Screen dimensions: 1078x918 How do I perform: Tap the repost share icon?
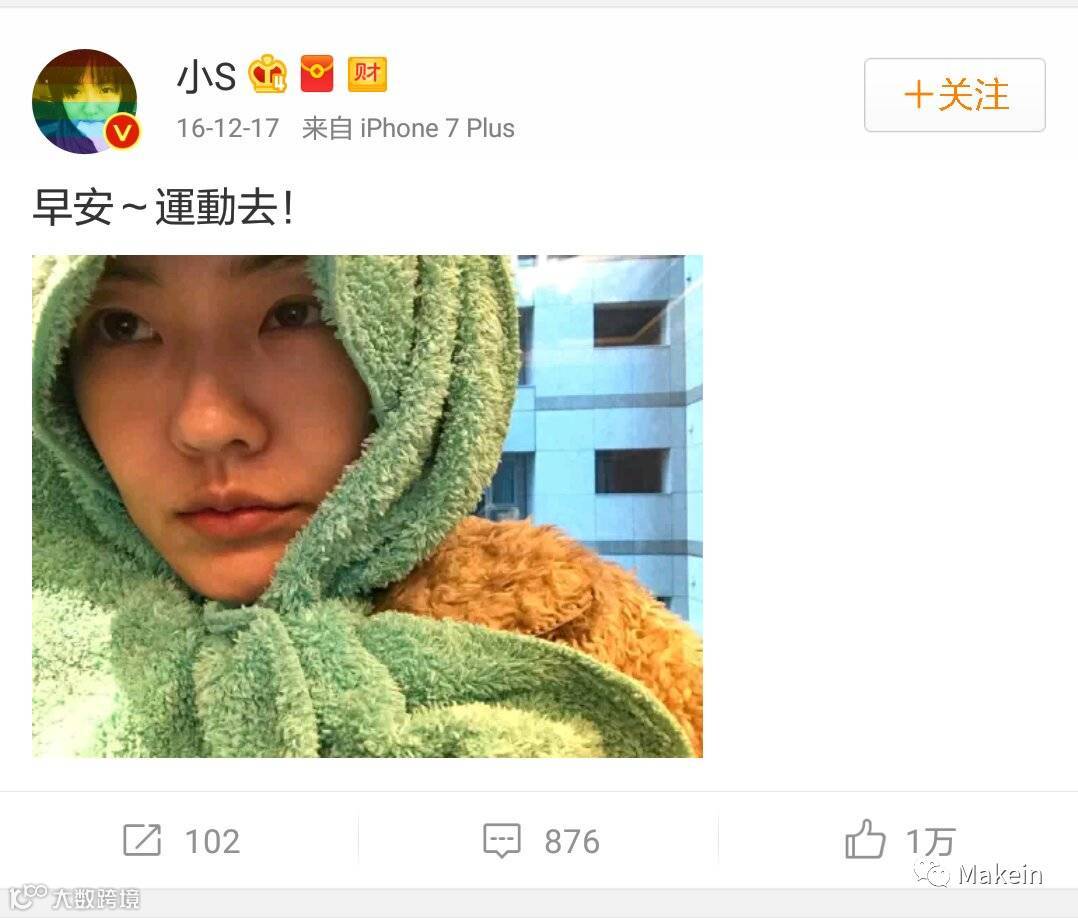[142, 840]
